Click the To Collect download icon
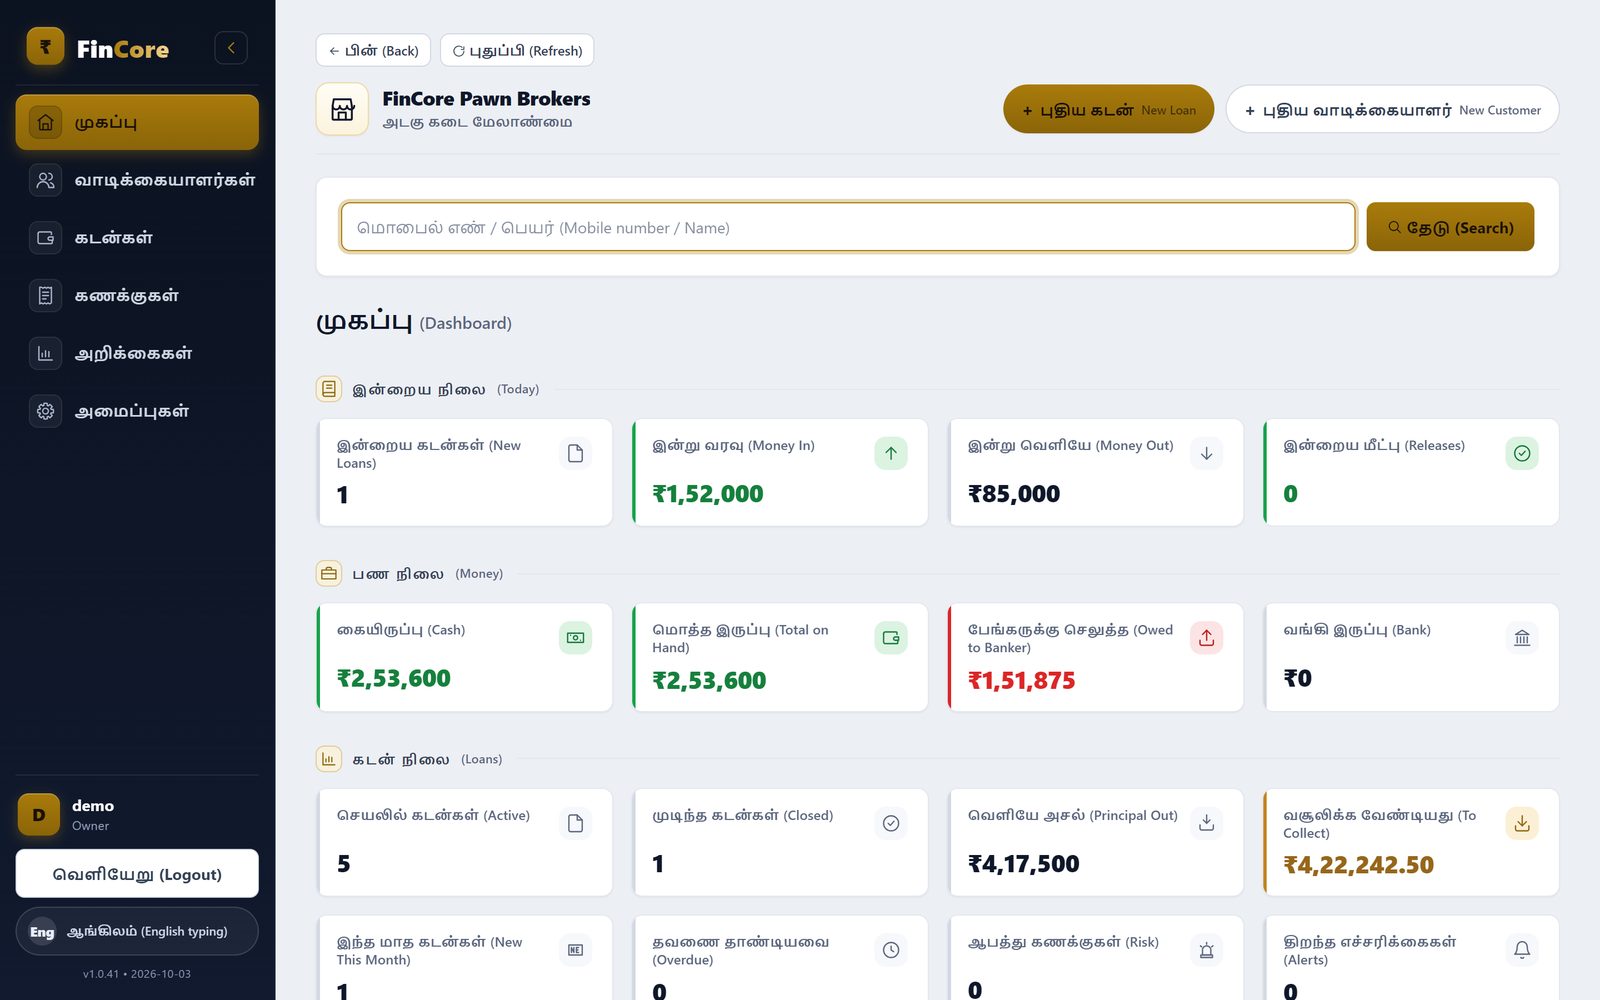 tap(1522, 823)
